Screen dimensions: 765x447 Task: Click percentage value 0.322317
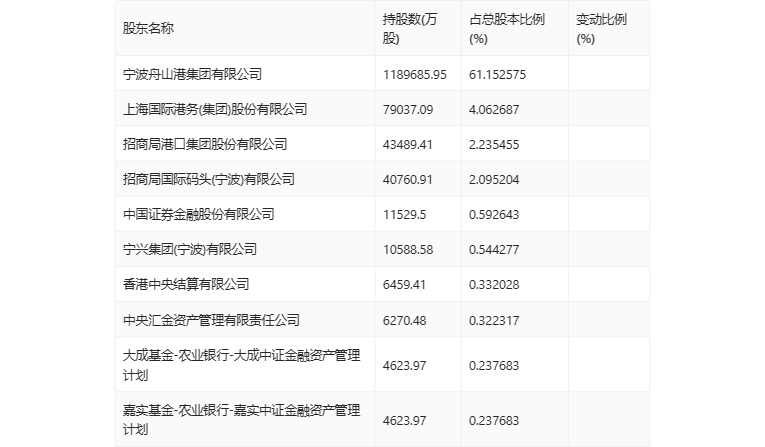[x=494, y=321]
